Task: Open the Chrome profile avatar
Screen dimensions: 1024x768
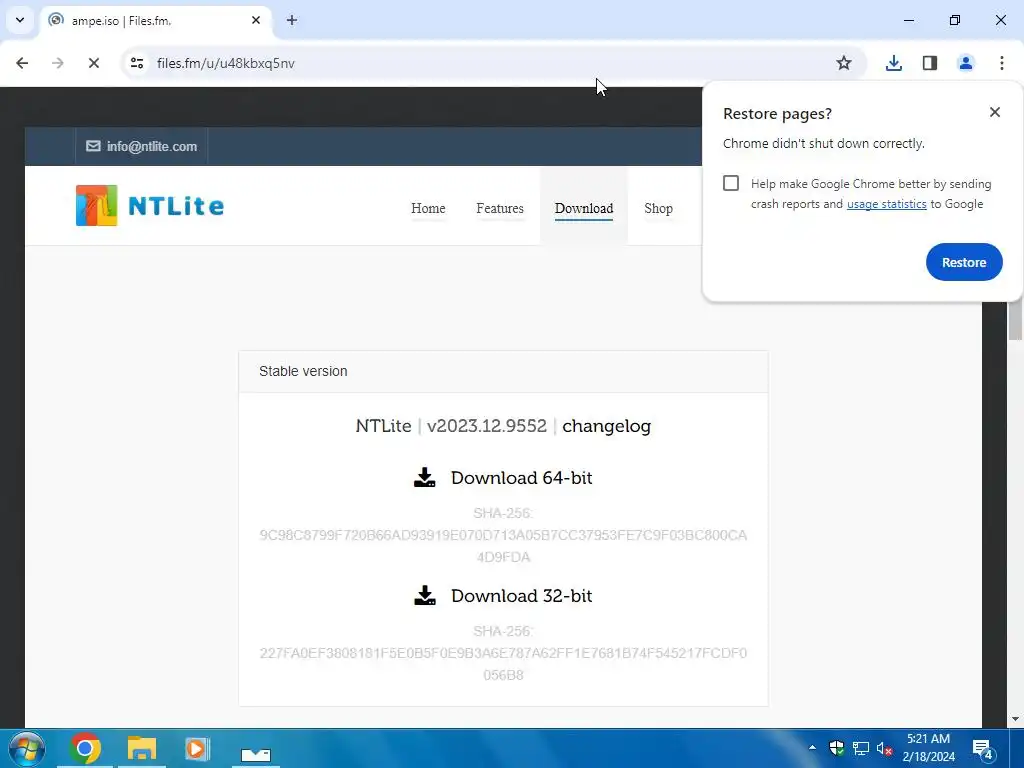Action: 965,63
